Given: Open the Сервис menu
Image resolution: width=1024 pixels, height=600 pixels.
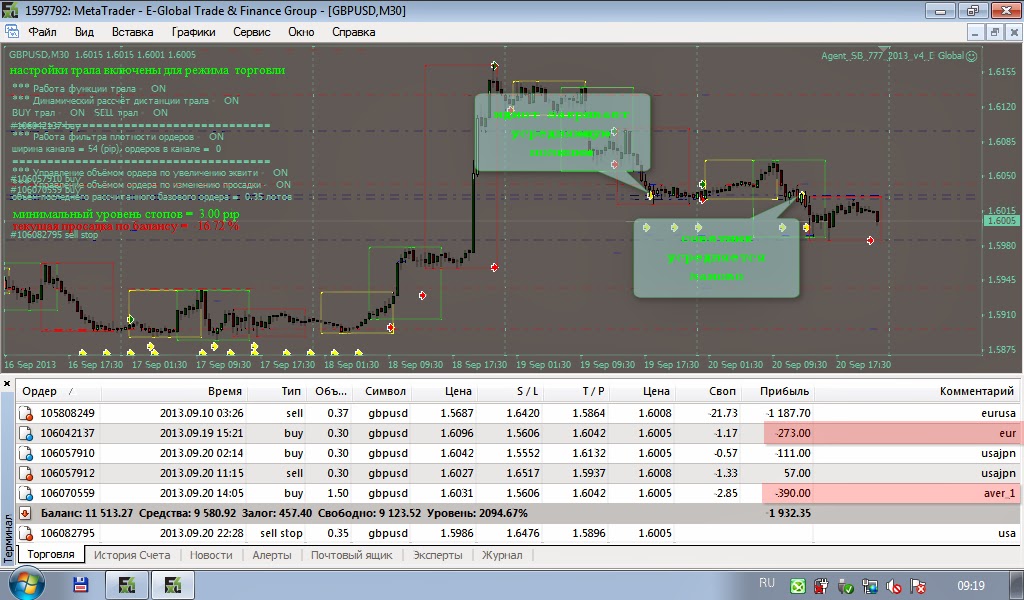Looking at the screenshot, I should [251, 32].
